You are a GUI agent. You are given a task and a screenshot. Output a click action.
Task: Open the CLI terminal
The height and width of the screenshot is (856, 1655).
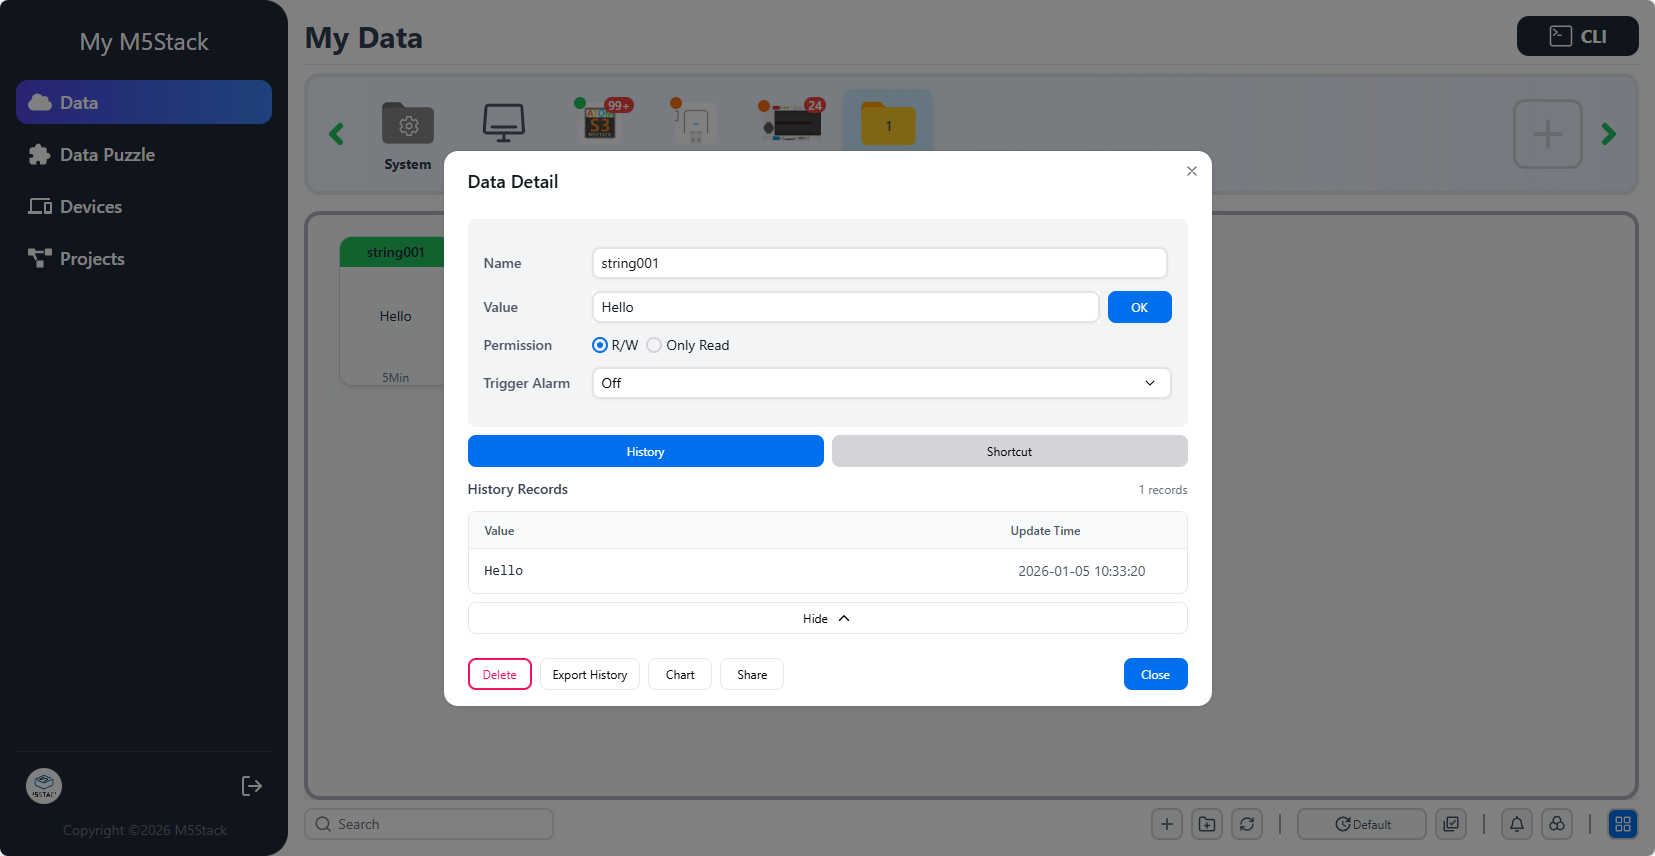[1577, 36]
